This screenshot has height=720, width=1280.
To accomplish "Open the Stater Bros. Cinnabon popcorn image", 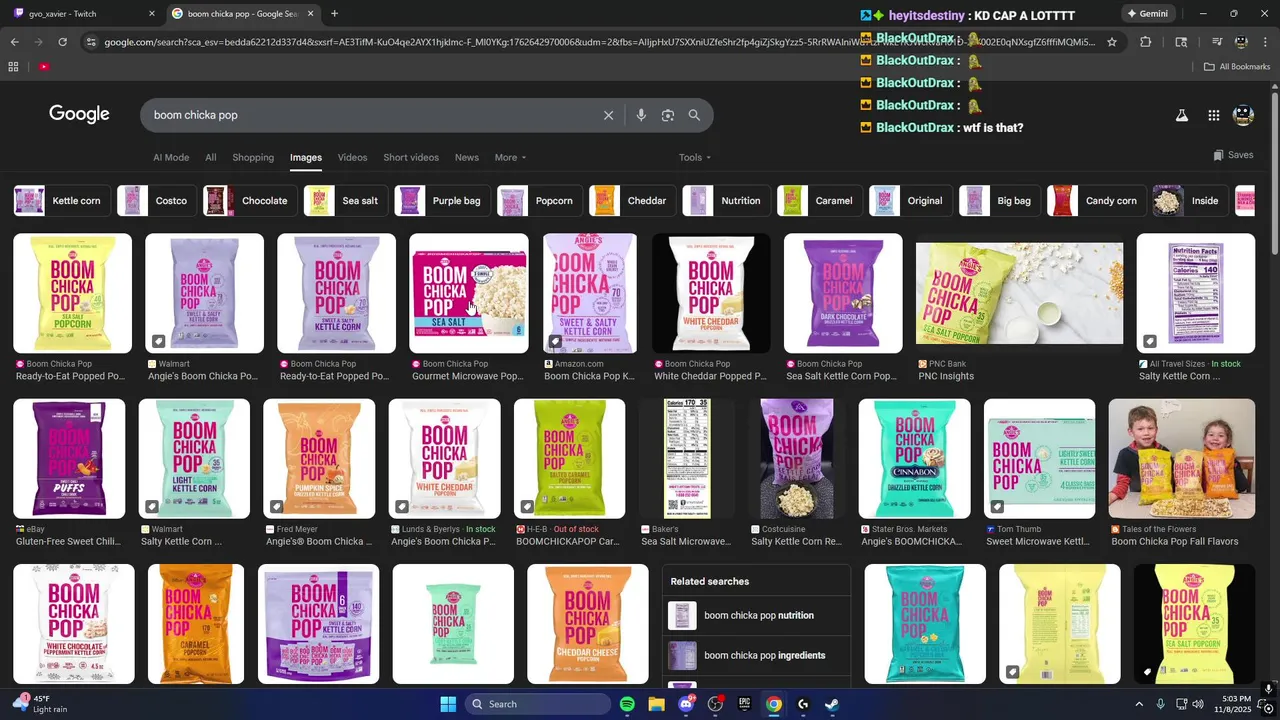I will tap(915, 458).
